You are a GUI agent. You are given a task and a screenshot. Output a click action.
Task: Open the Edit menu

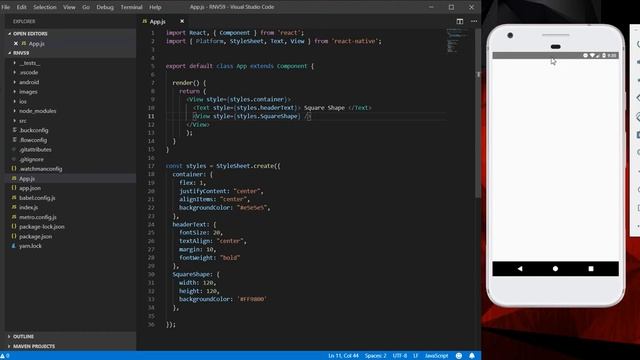coord(22,7)
